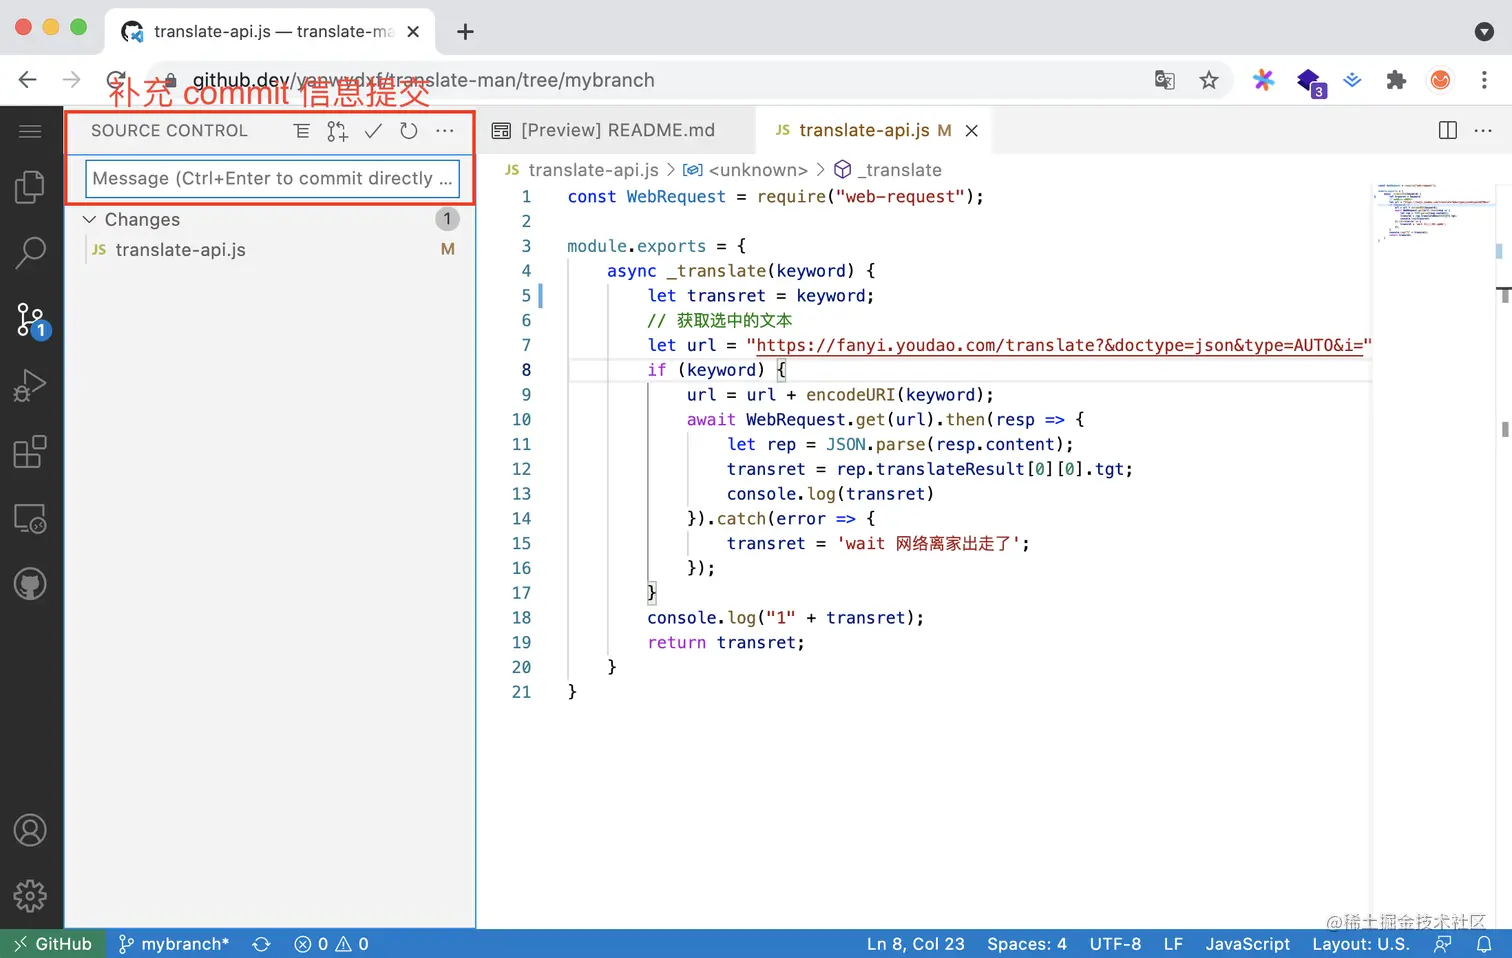This screenshot has width=1512, height=958.
Task: Click line 1 const WebRequest code
Action: (x=775, y=196)
